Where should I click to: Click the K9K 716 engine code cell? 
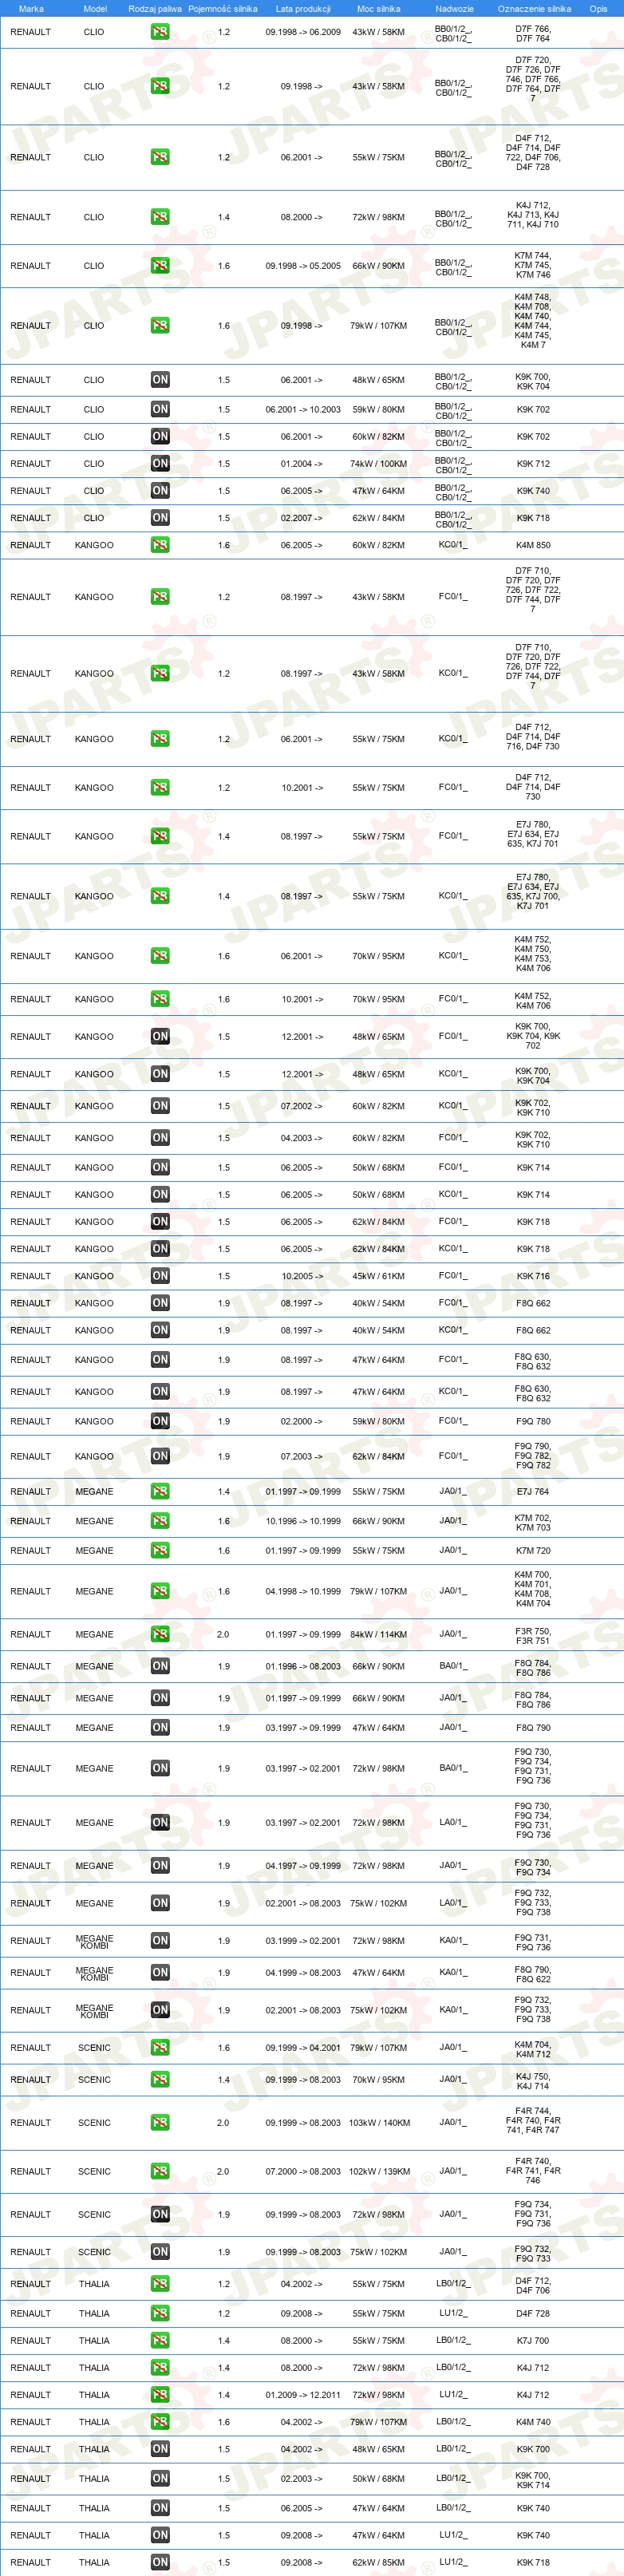click(x=533, y=1276)
